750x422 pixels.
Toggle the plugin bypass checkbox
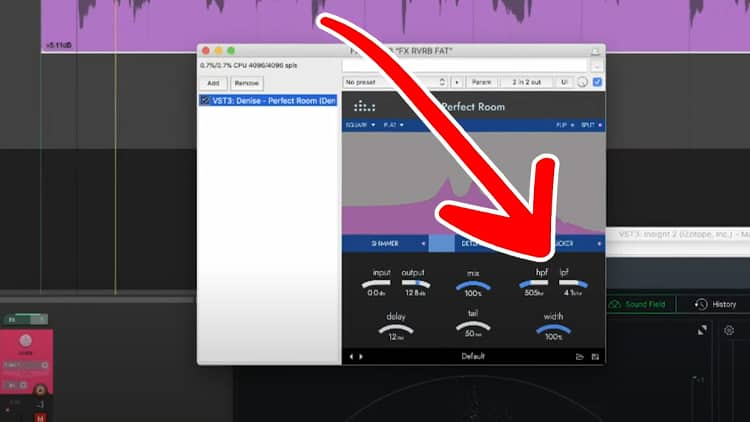(597, 82)
